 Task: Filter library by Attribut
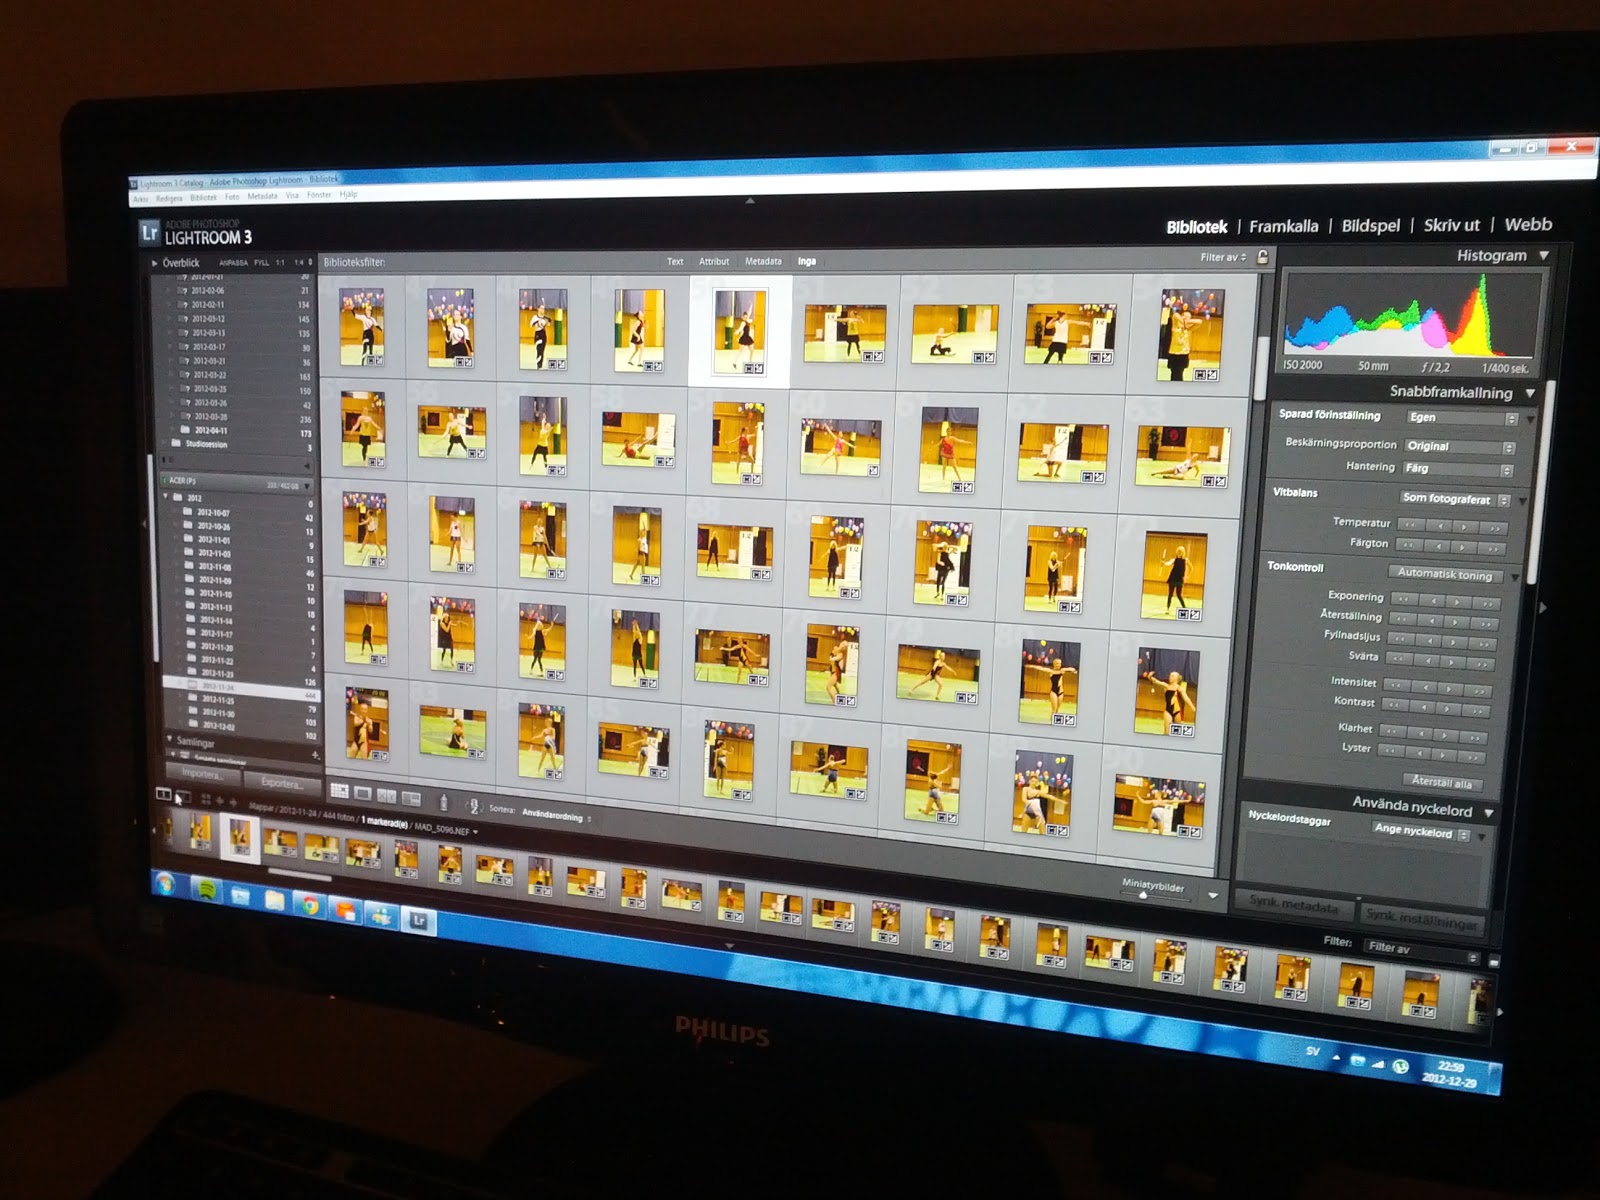tap(714, 262)
